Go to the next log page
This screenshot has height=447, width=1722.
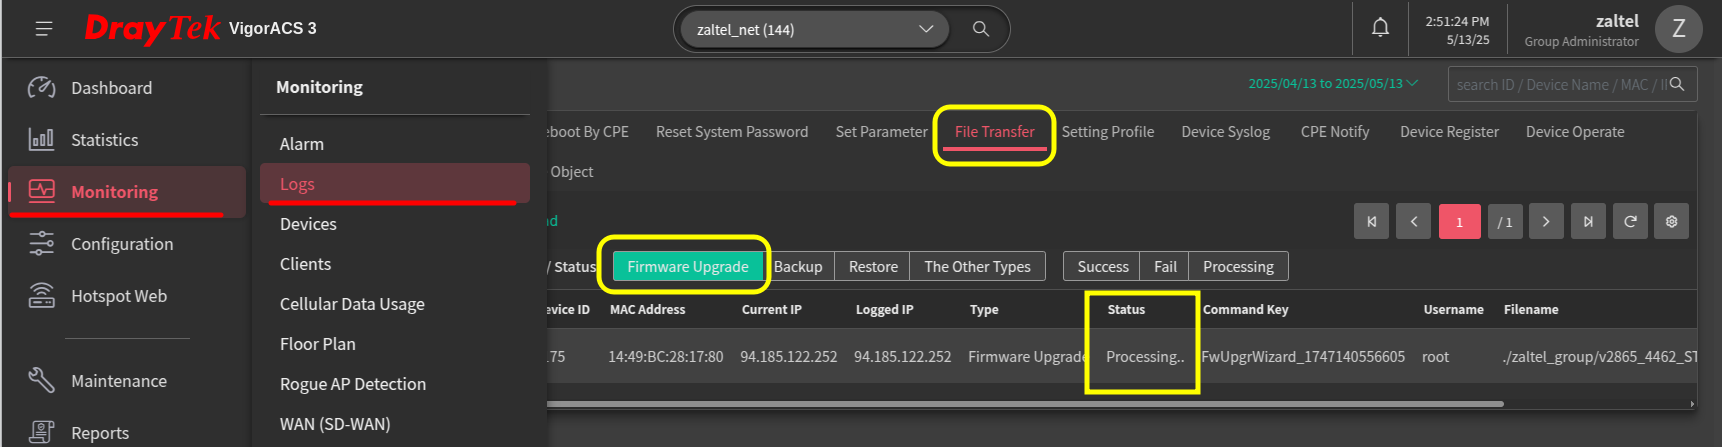click(x=1546, y=222)
